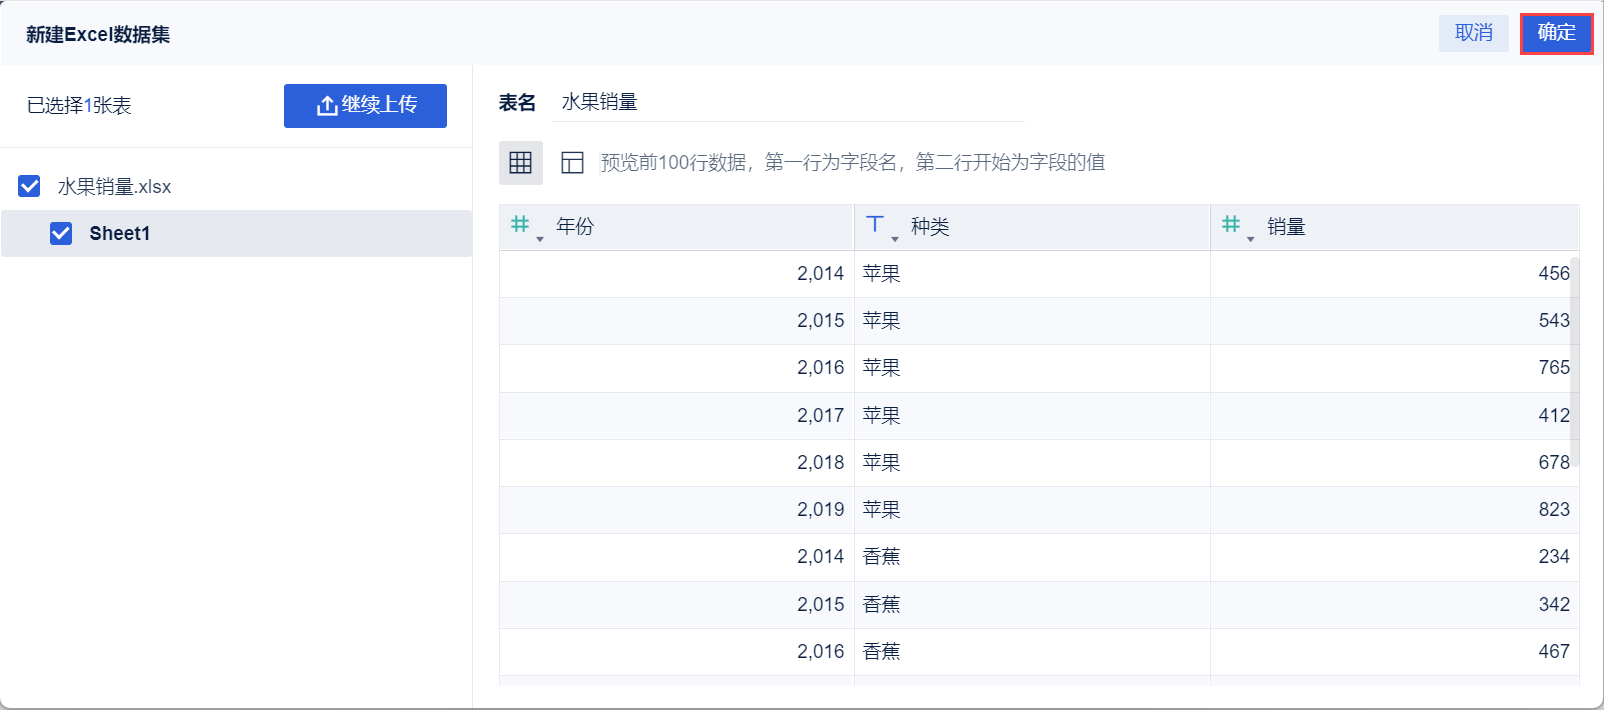Open the 年份 field type dropdown arrow
The height and width of the screenshot is (710, 1604).
[x=540, y=239]
